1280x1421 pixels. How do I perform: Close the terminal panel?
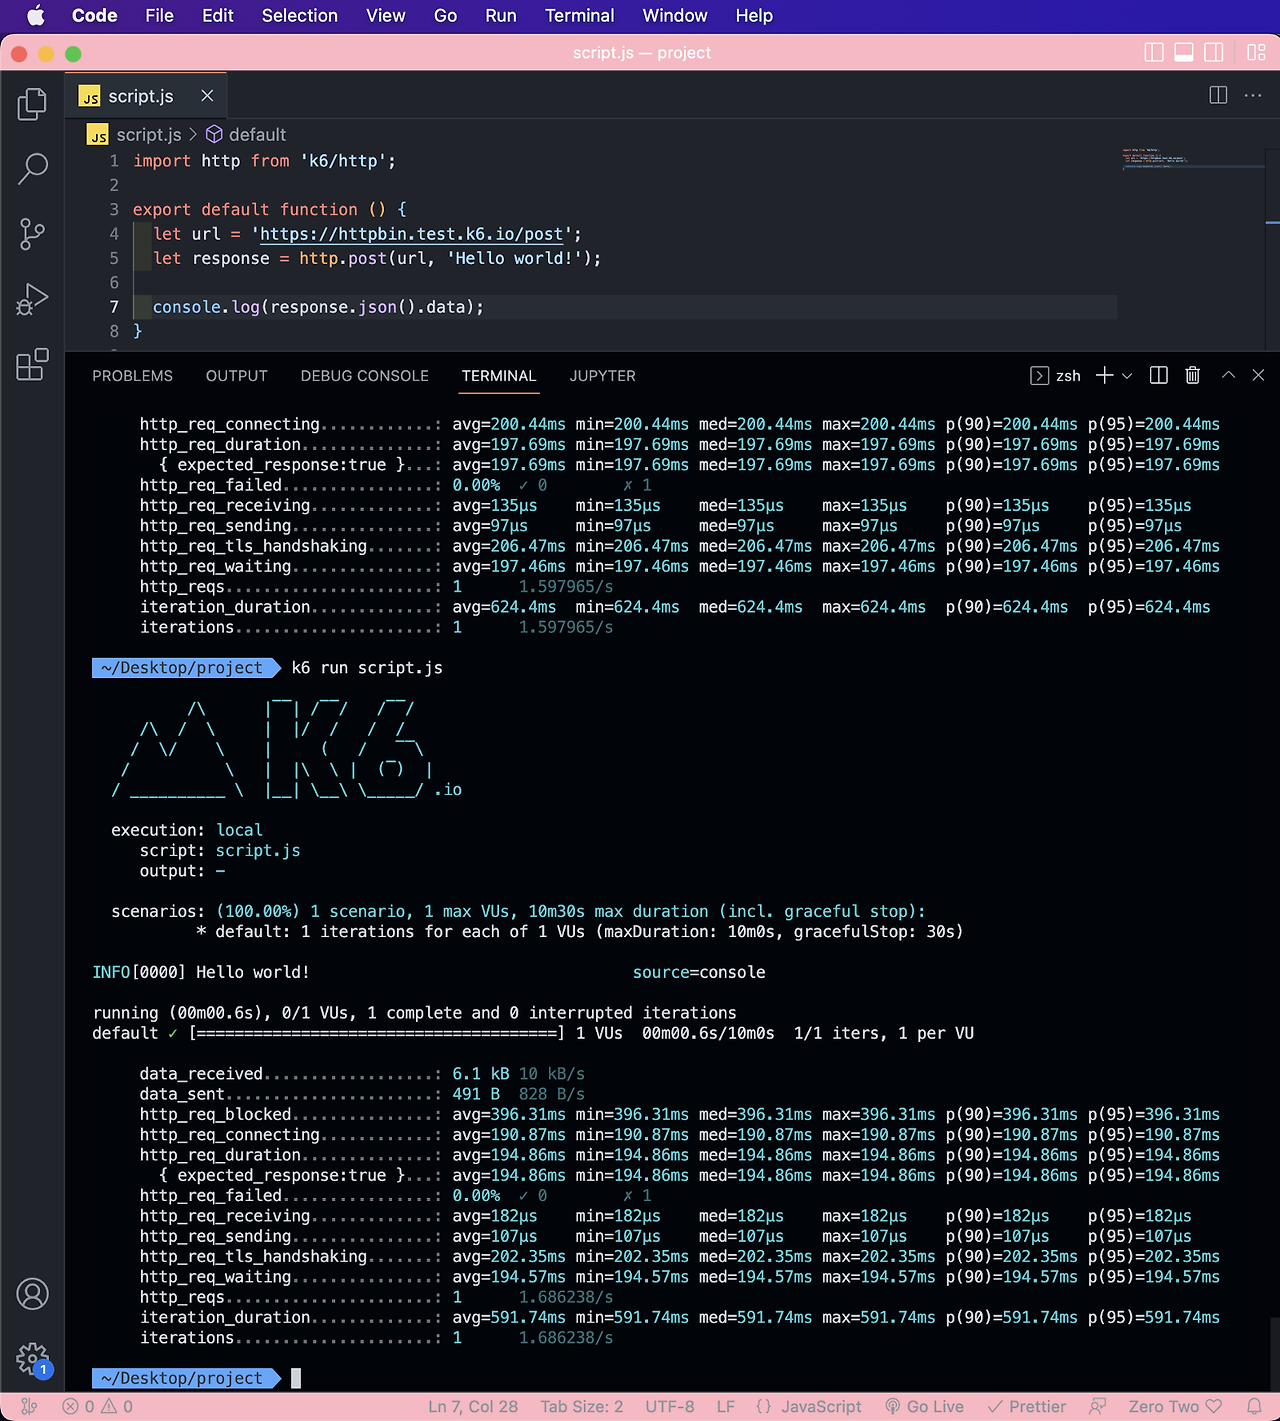(1259, 375)
